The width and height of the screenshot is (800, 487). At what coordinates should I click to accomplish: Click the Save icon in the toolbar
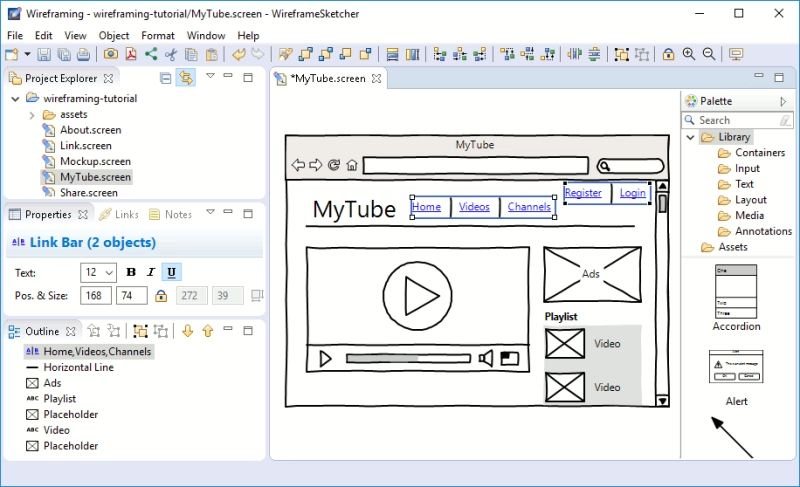(44, 54)
